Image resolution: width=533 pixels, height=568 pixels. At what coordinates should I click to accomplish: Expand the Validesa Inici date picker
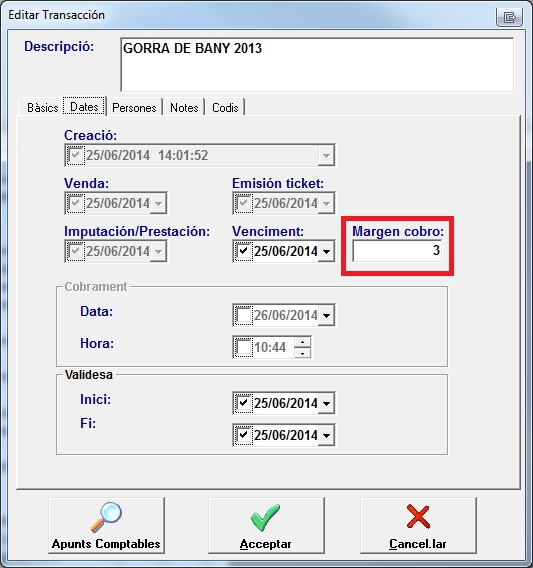point(326,403)
